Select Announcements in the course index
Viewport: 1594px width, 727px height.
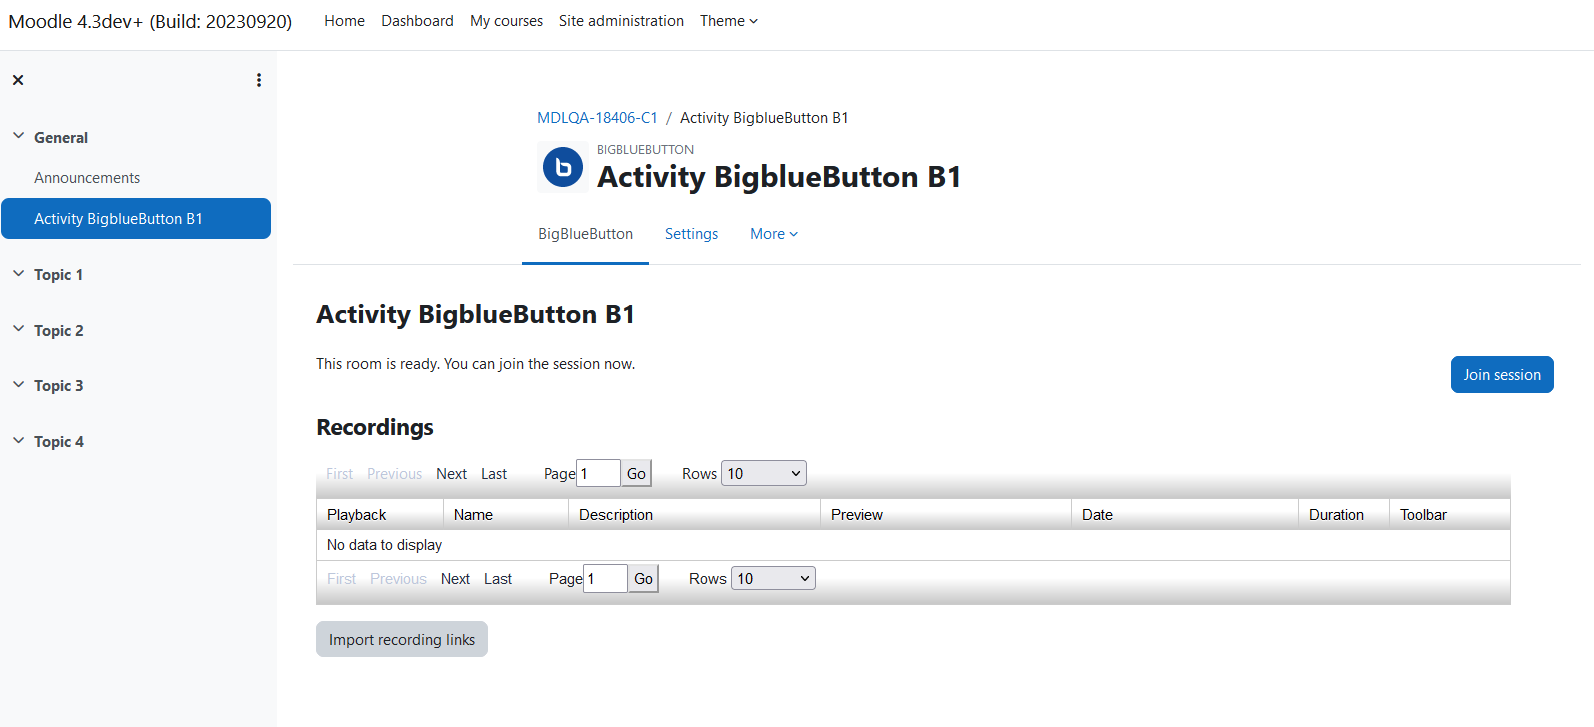(87, 178)
